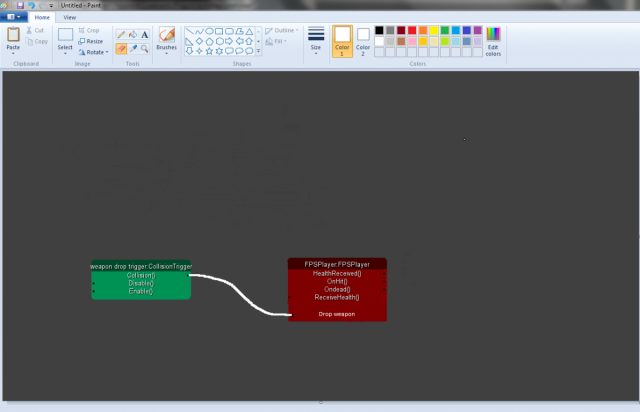Open the Paint file menu button
Viewport: 640px width, 412px height.
click(12, 17)
